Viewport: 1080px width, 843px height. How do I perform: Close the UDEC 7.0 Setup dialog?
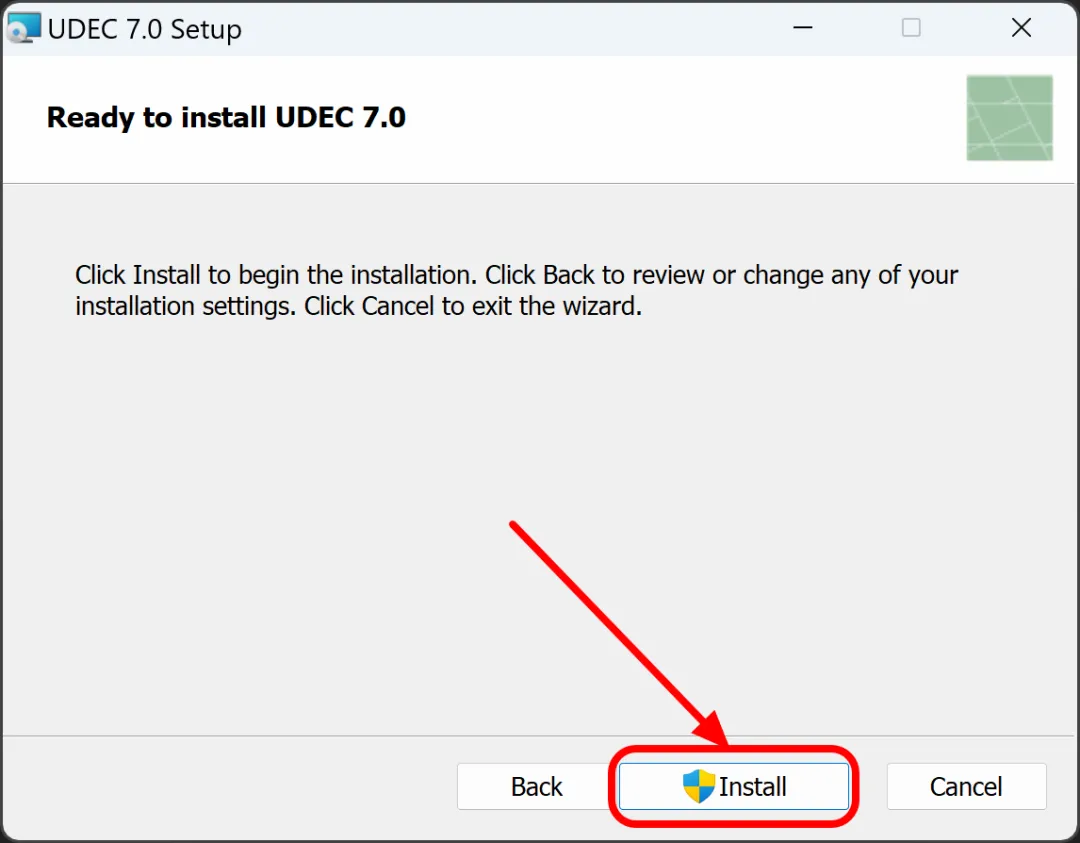click(1021, 28)
